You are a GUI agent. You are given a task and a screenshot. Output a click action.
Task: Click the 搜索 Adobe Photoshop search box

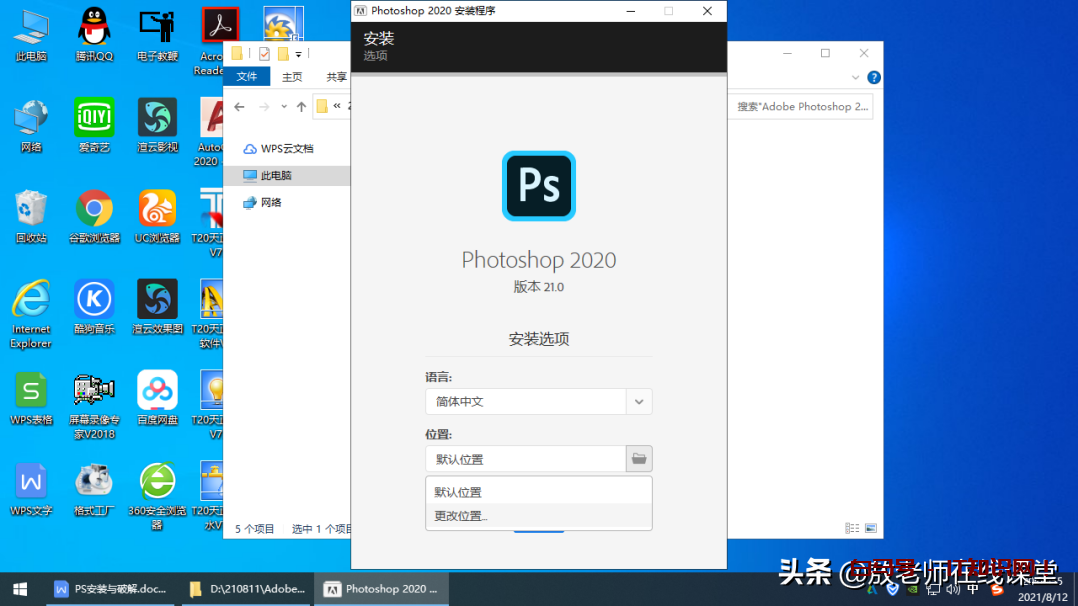pyautogui.click(x=800, y=106)
